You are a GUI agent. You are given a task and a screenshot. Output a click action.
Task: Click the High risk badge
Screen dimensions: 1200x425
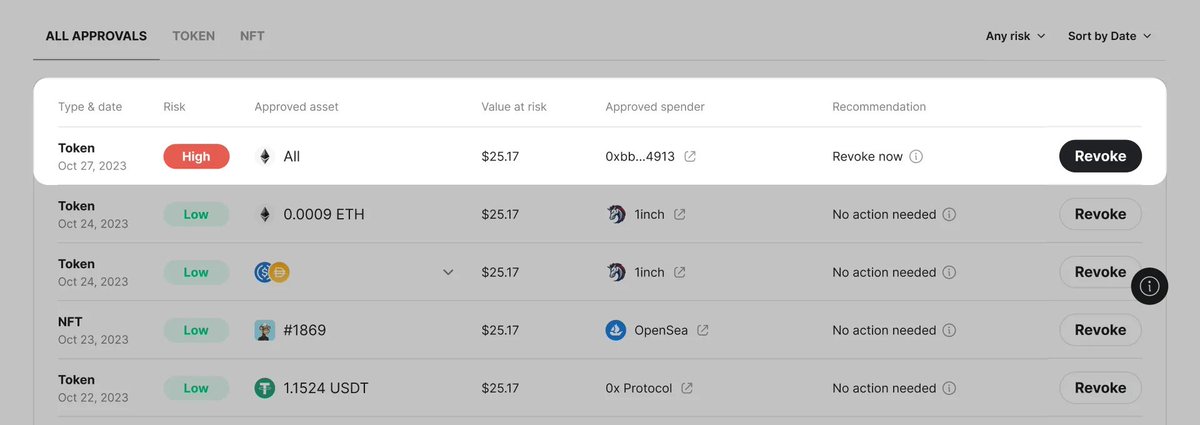pos(196,157)
